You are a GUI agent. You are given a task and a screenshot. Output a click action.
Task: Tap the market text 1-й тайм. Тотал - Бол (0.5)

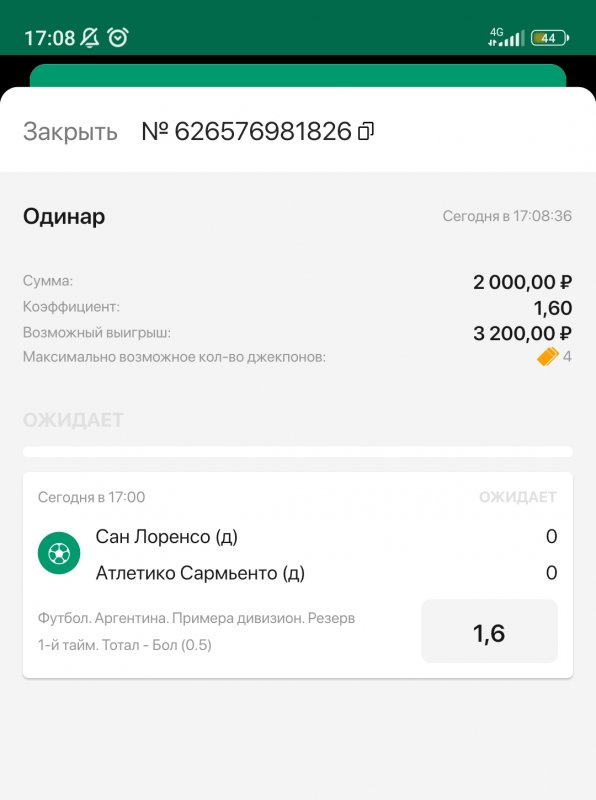125,645
